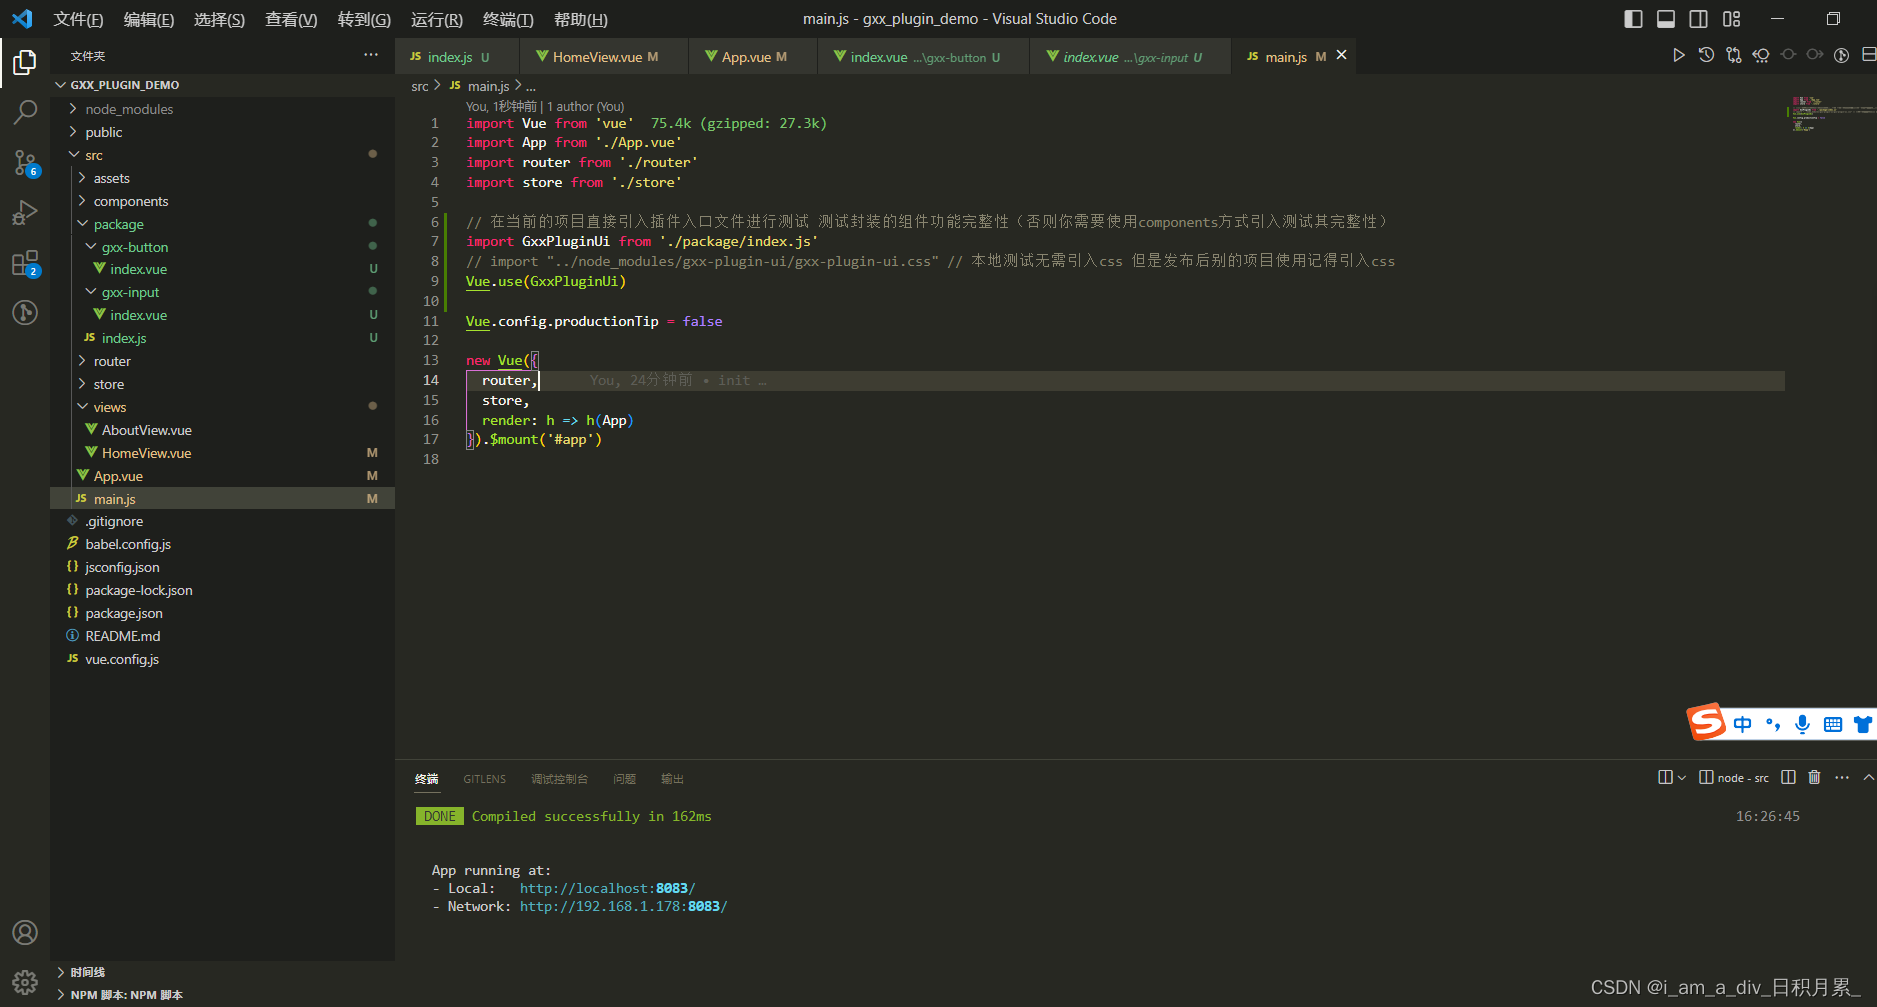Open README.md file
The height and width of the screenshot is (1007, 1877).
coord(122,636)
